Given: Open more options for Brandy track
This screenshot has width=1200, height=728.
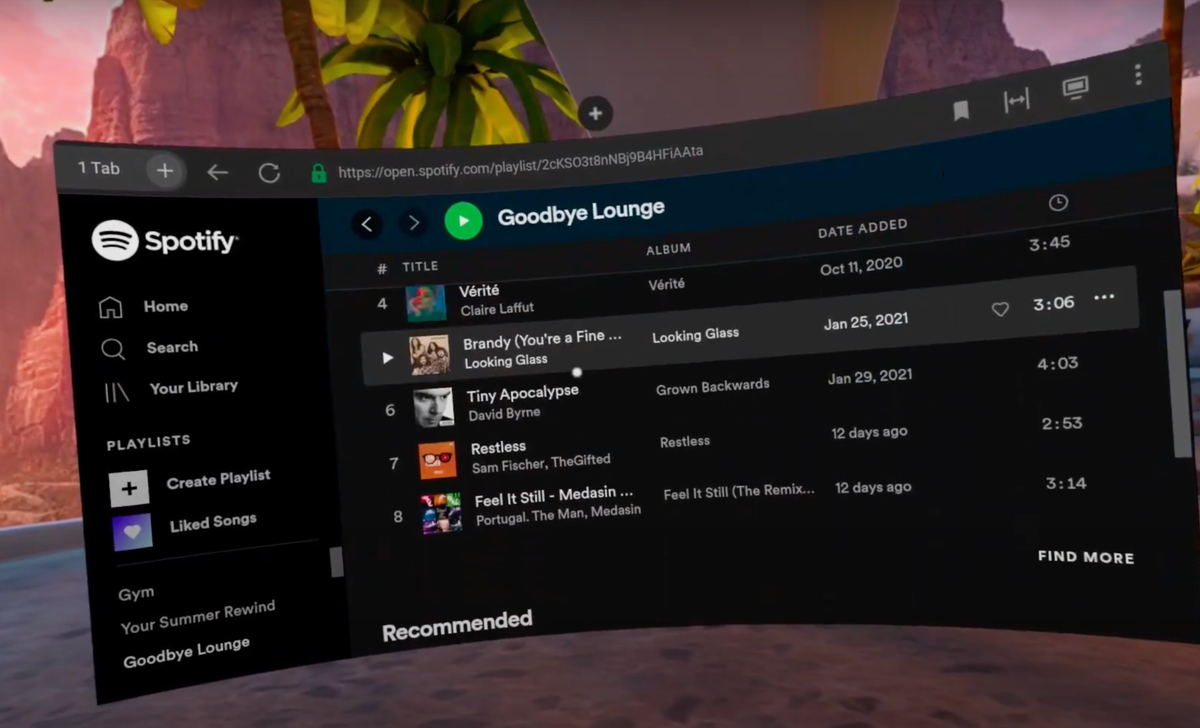Looking at the screenshot, I should 1104,297.
